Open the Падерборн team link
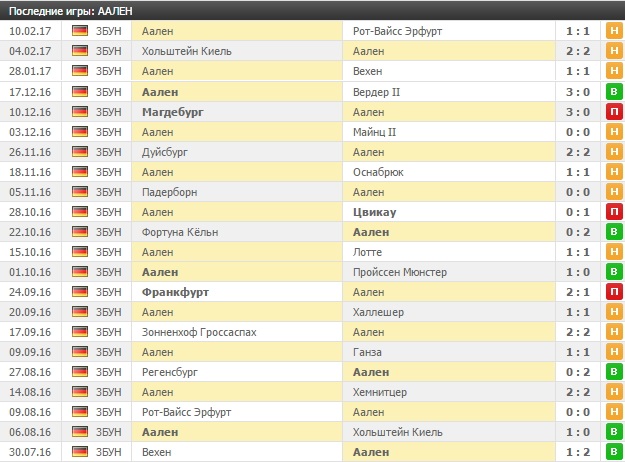This screenshot has width=625, height=462. pyautogui.click(x=169, y=192)
